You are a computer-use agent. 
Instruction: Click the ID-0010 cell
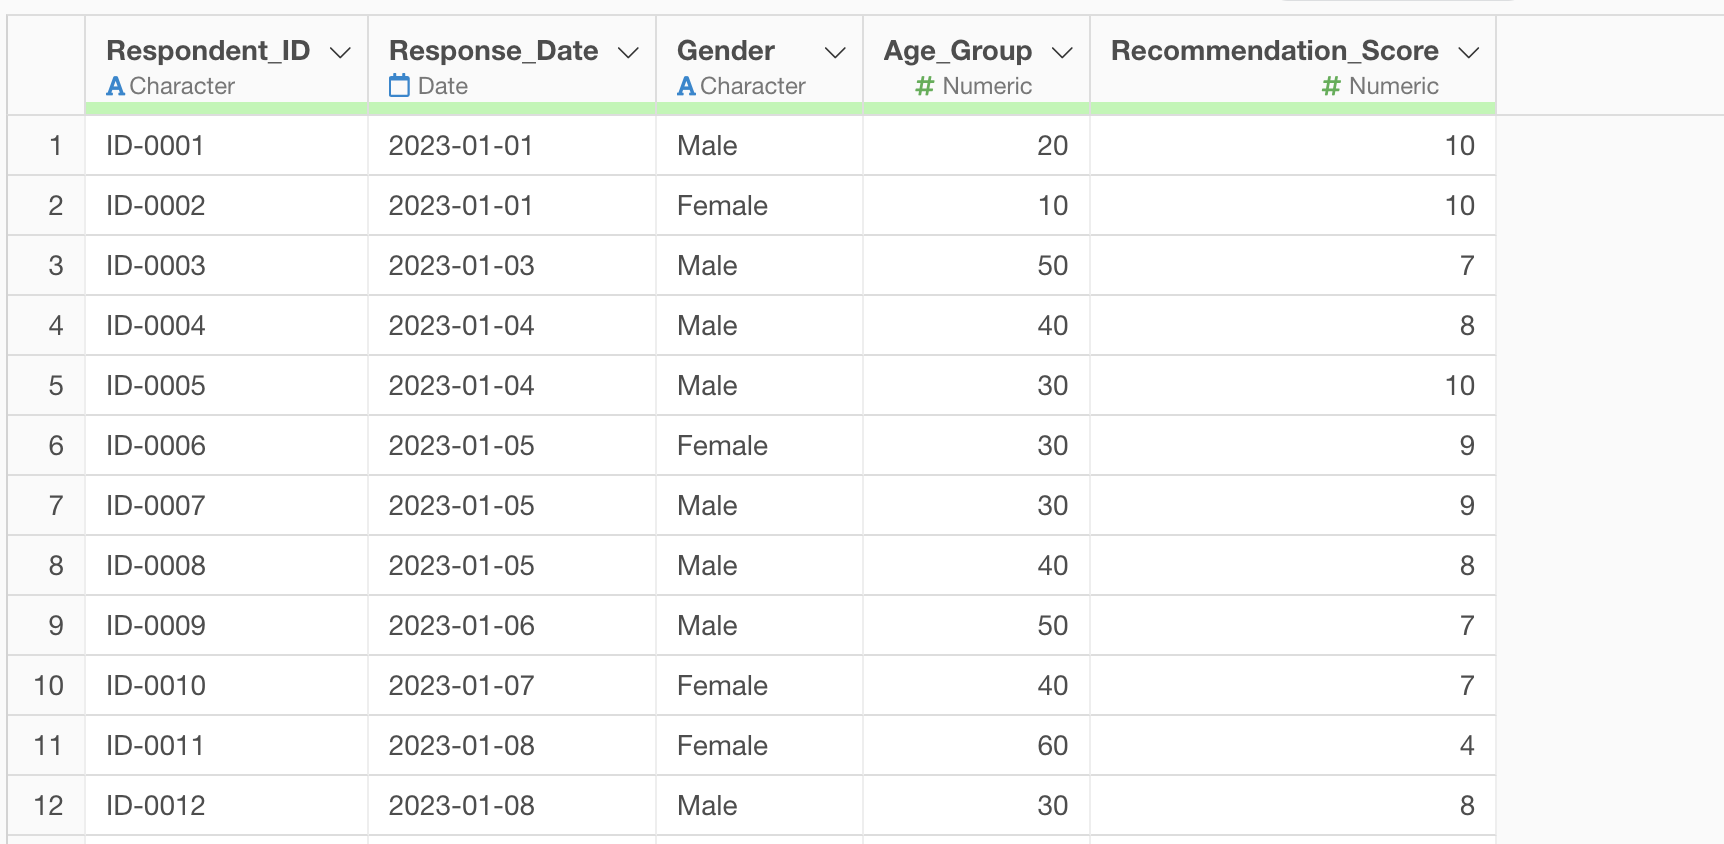point(156,686)
